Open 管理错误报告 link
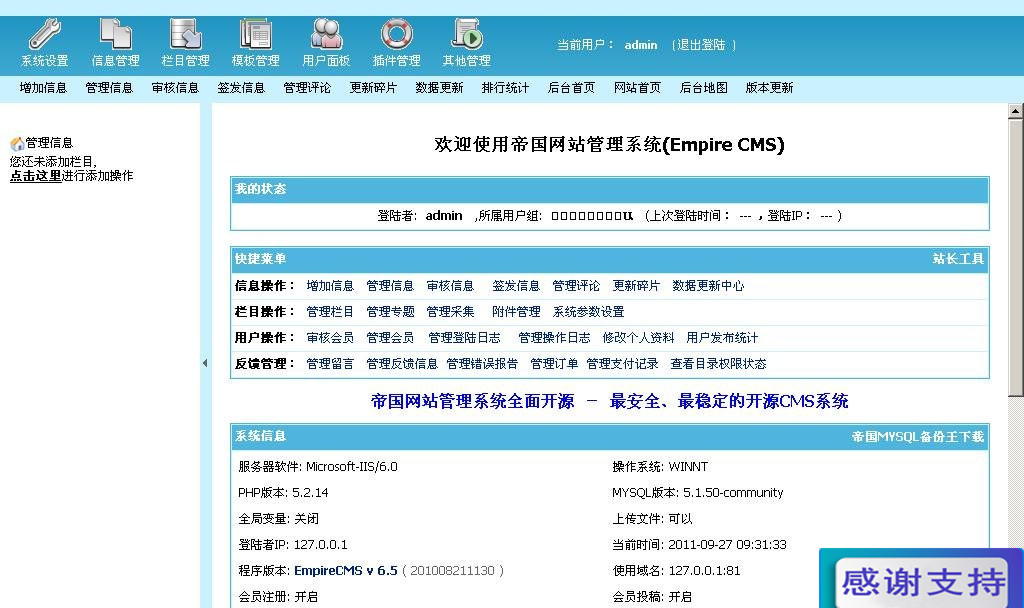1024x608 pixels. pyautogui.click(x=482, y=364)
